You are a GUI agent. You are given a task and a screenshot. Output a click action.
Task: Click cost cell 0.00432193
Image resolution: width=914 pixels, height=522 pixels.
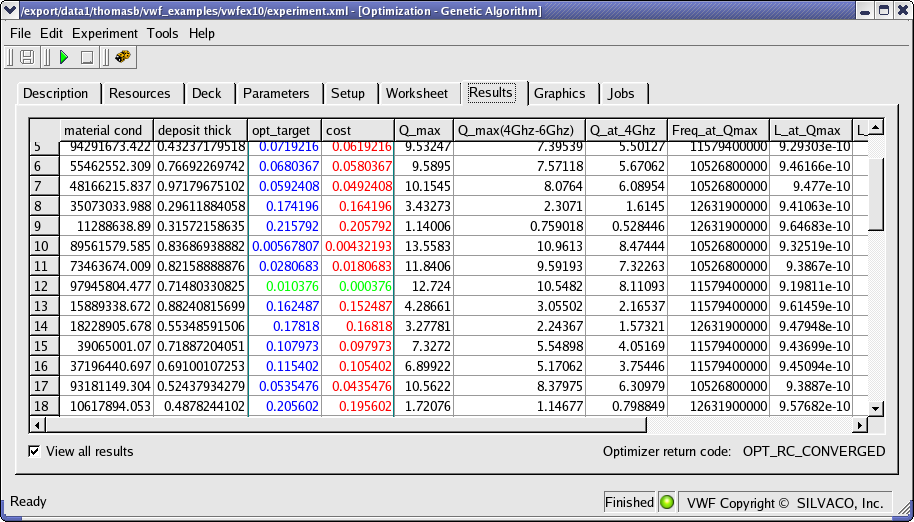(x=358, y=246)
